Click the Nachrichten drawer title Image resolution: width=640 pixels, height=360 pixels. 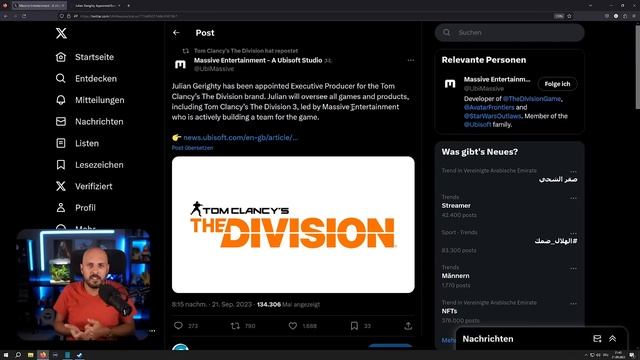tap(488, 339)
